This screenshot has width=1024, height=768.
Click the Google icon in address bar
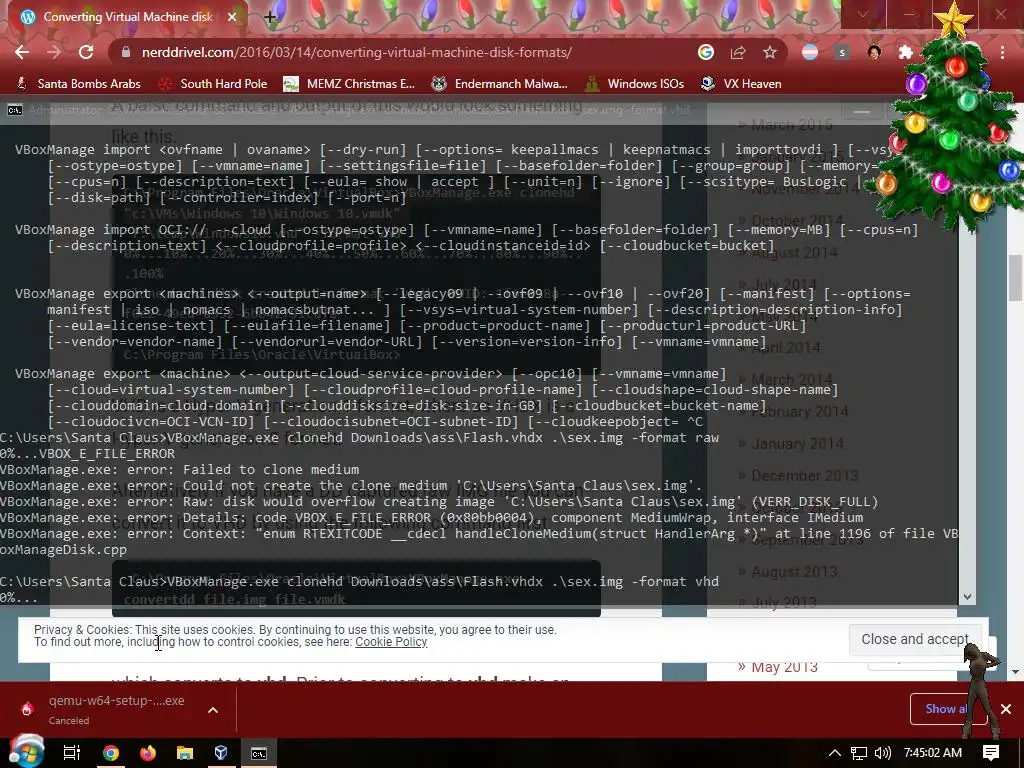(705, 52)
